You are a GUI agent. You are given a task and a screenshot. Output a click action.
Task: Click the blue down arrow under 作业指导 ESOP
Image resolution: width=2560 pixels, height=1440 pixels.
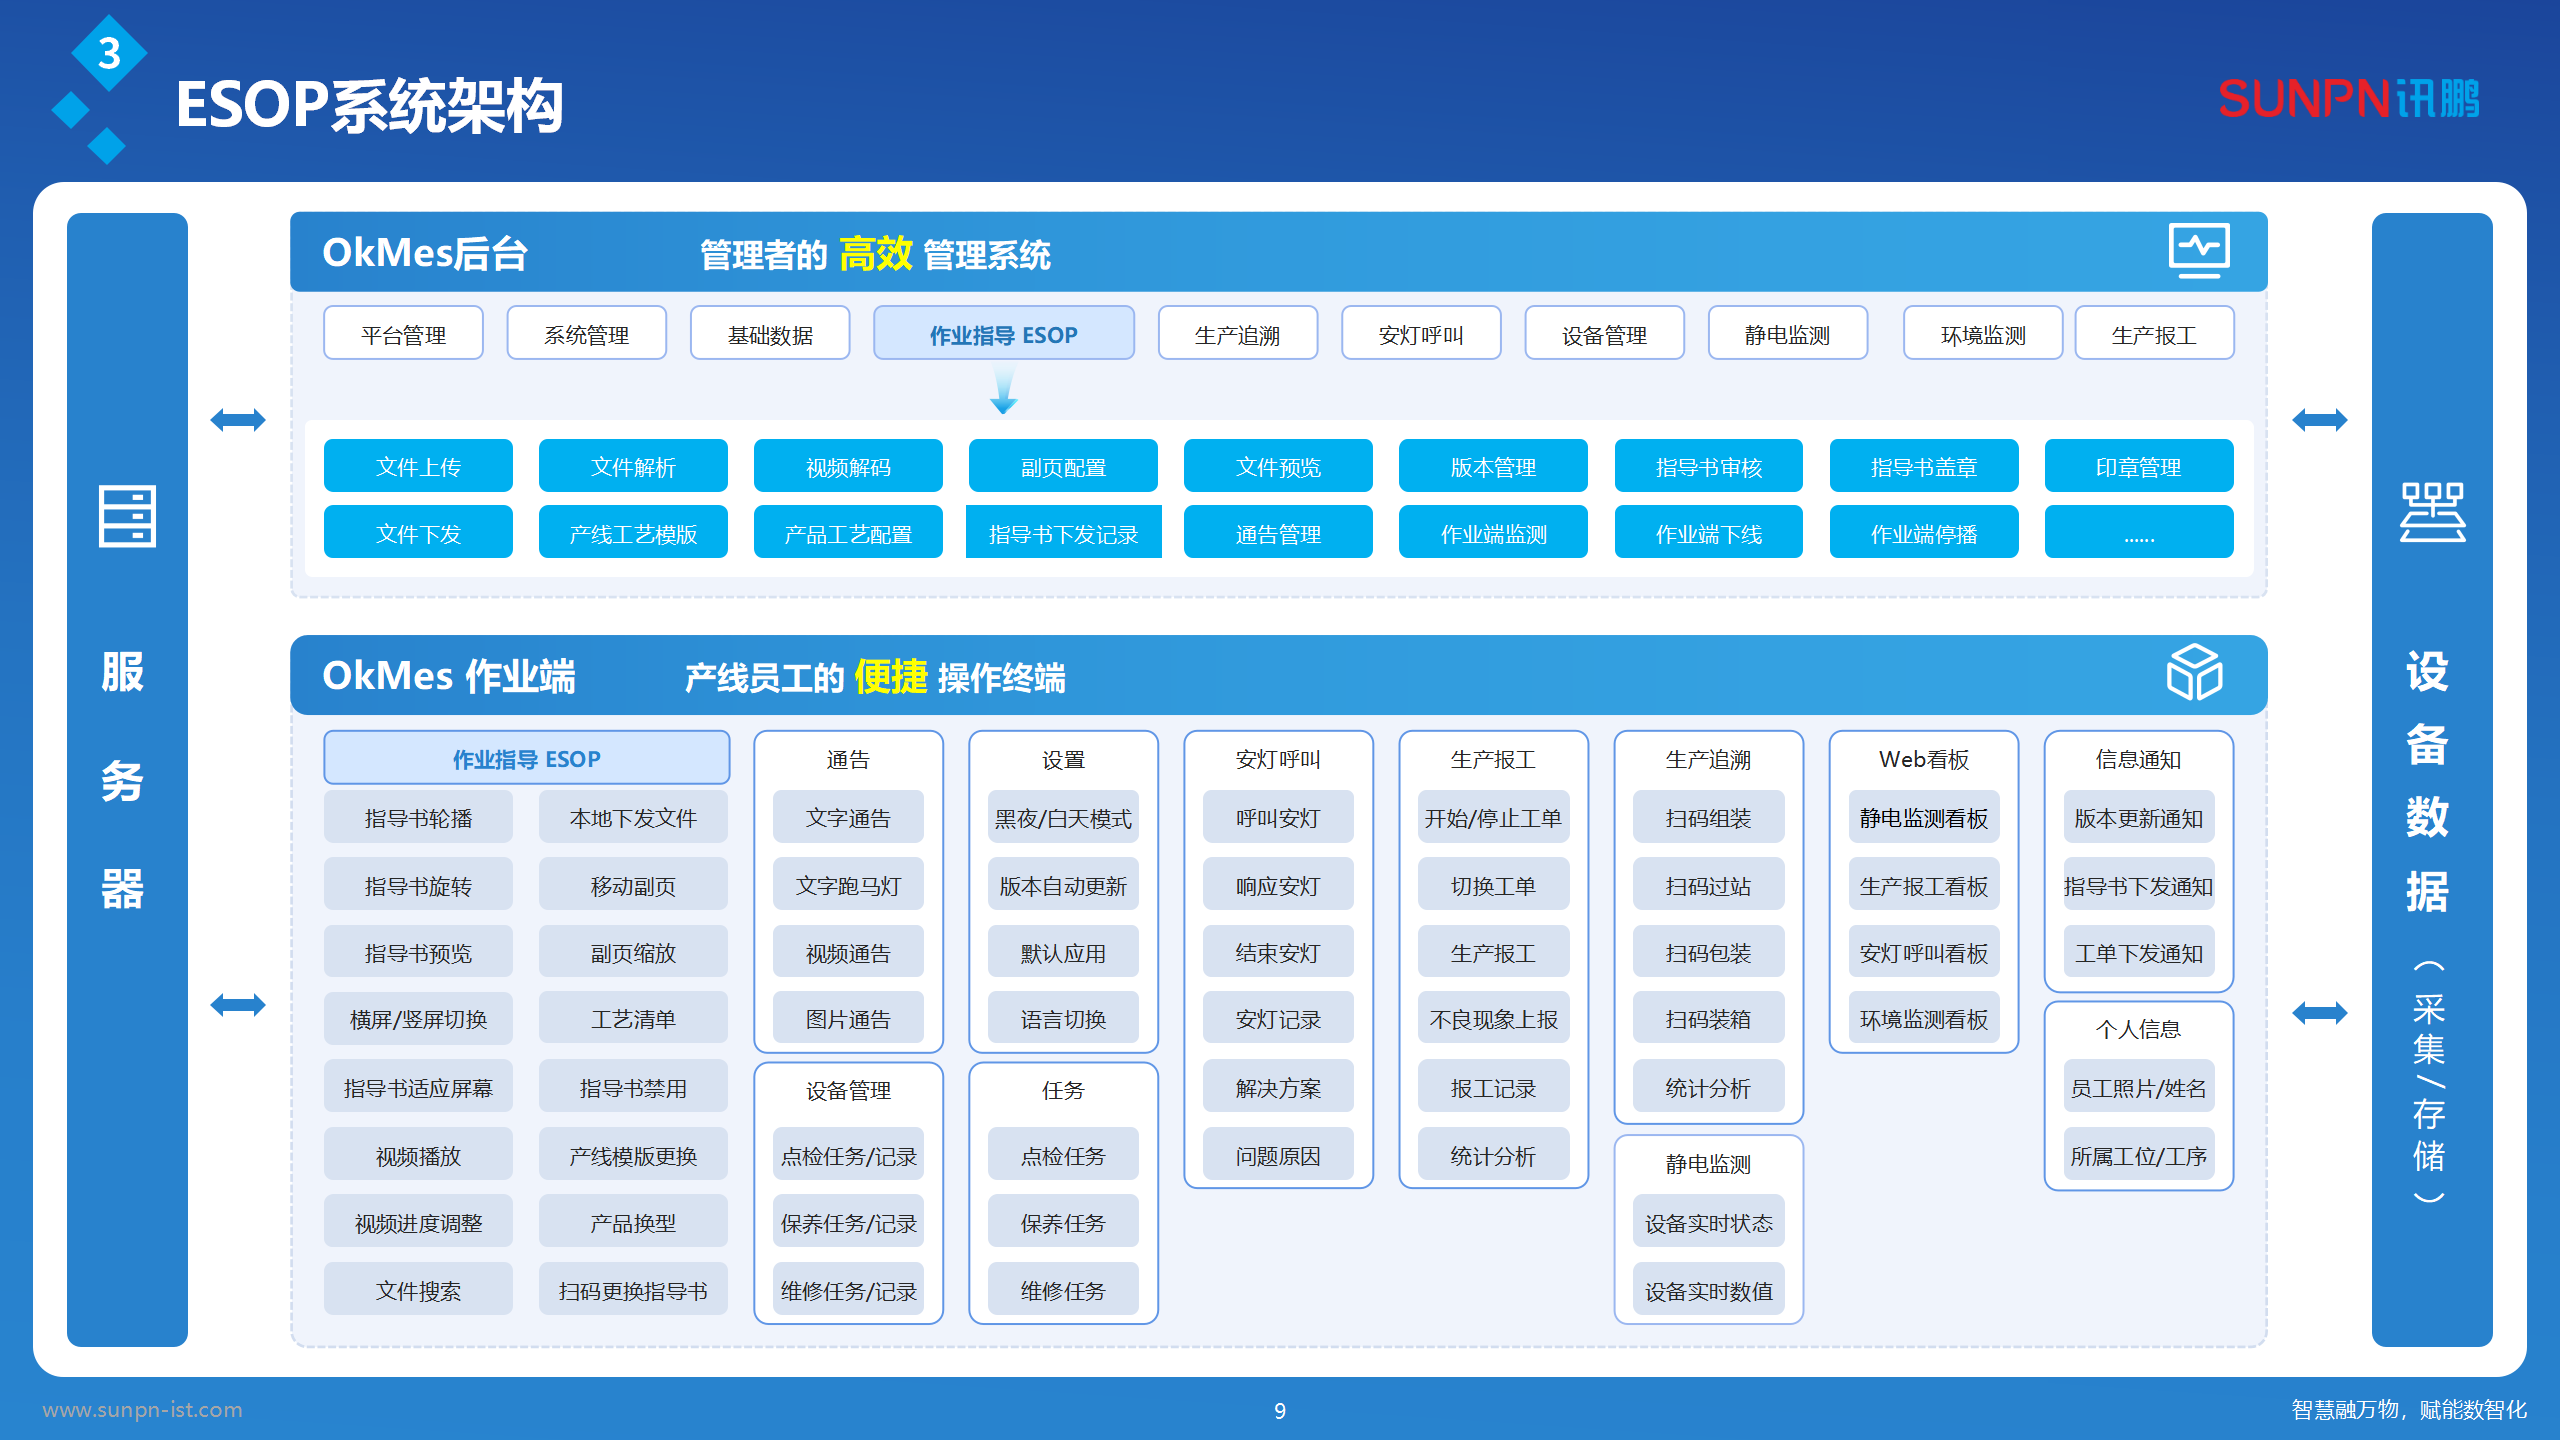[1003, 400]
